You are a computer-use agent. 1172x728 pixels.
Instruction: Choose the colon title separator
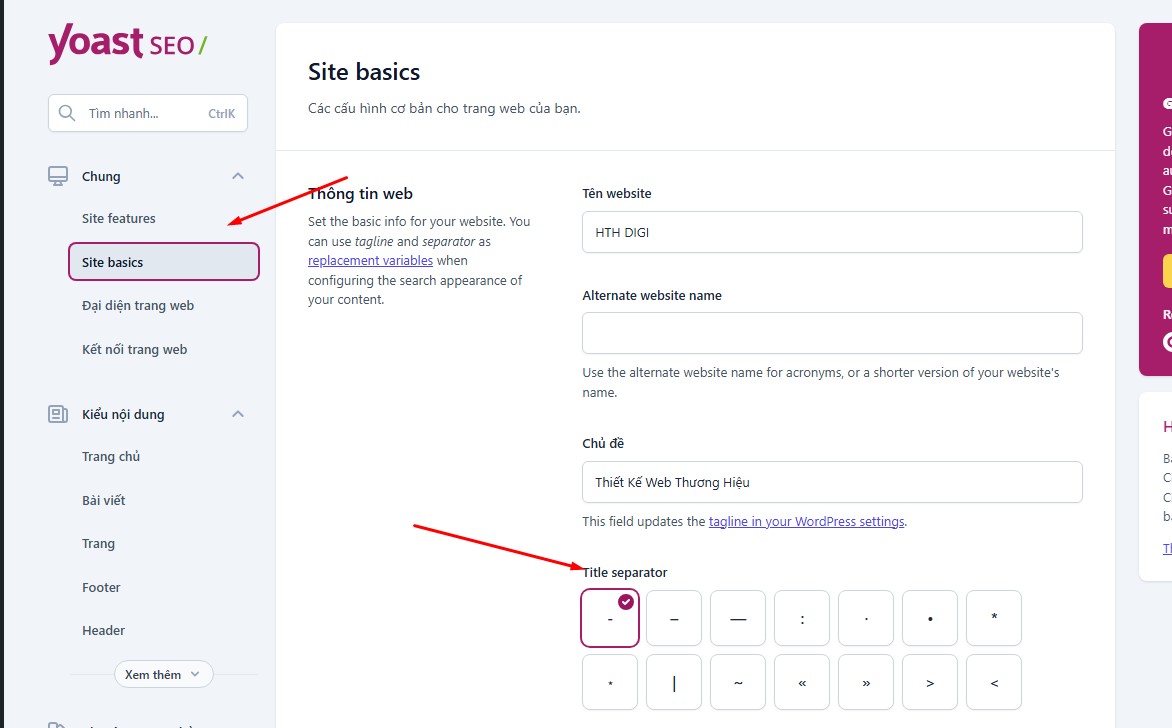click(x=802, y=618)
